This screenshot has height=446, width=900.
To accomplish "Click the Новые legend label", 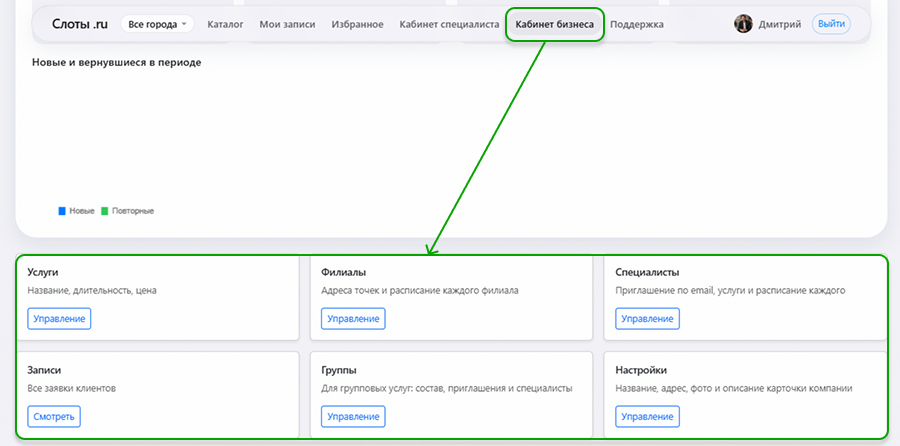I will 82,211.
